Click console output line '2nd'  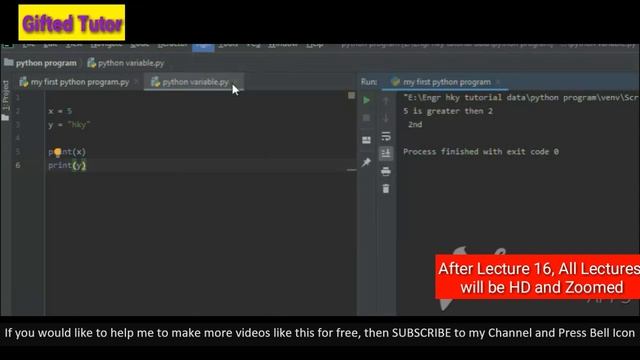coord(415,124)
